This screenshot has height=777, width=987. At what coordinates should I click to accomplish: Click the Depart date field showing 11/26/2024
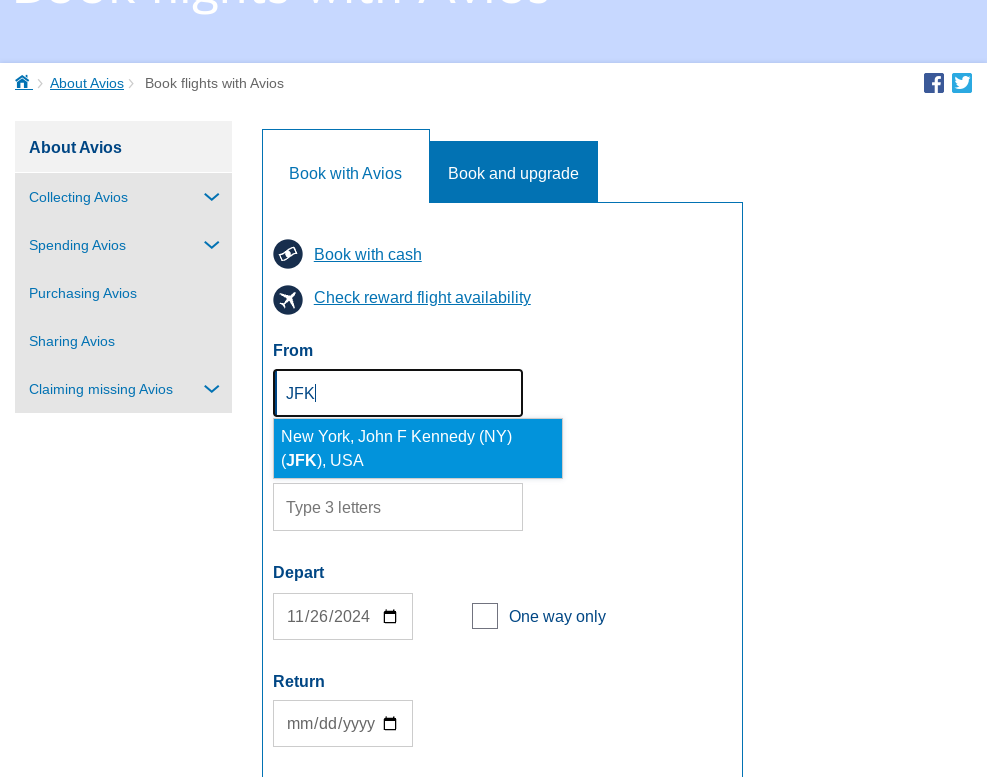[x=343, y=616]
